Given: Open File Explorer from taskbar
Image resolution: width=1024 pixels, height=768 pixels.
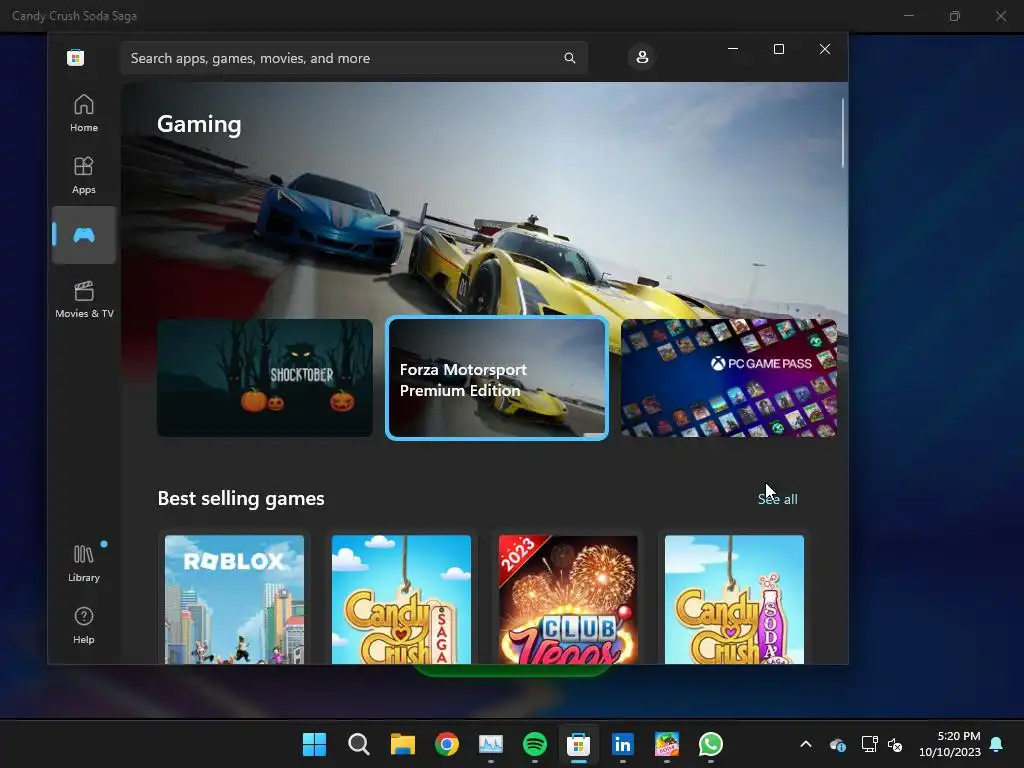Looking at the screenshot, I should click(402, 744).
